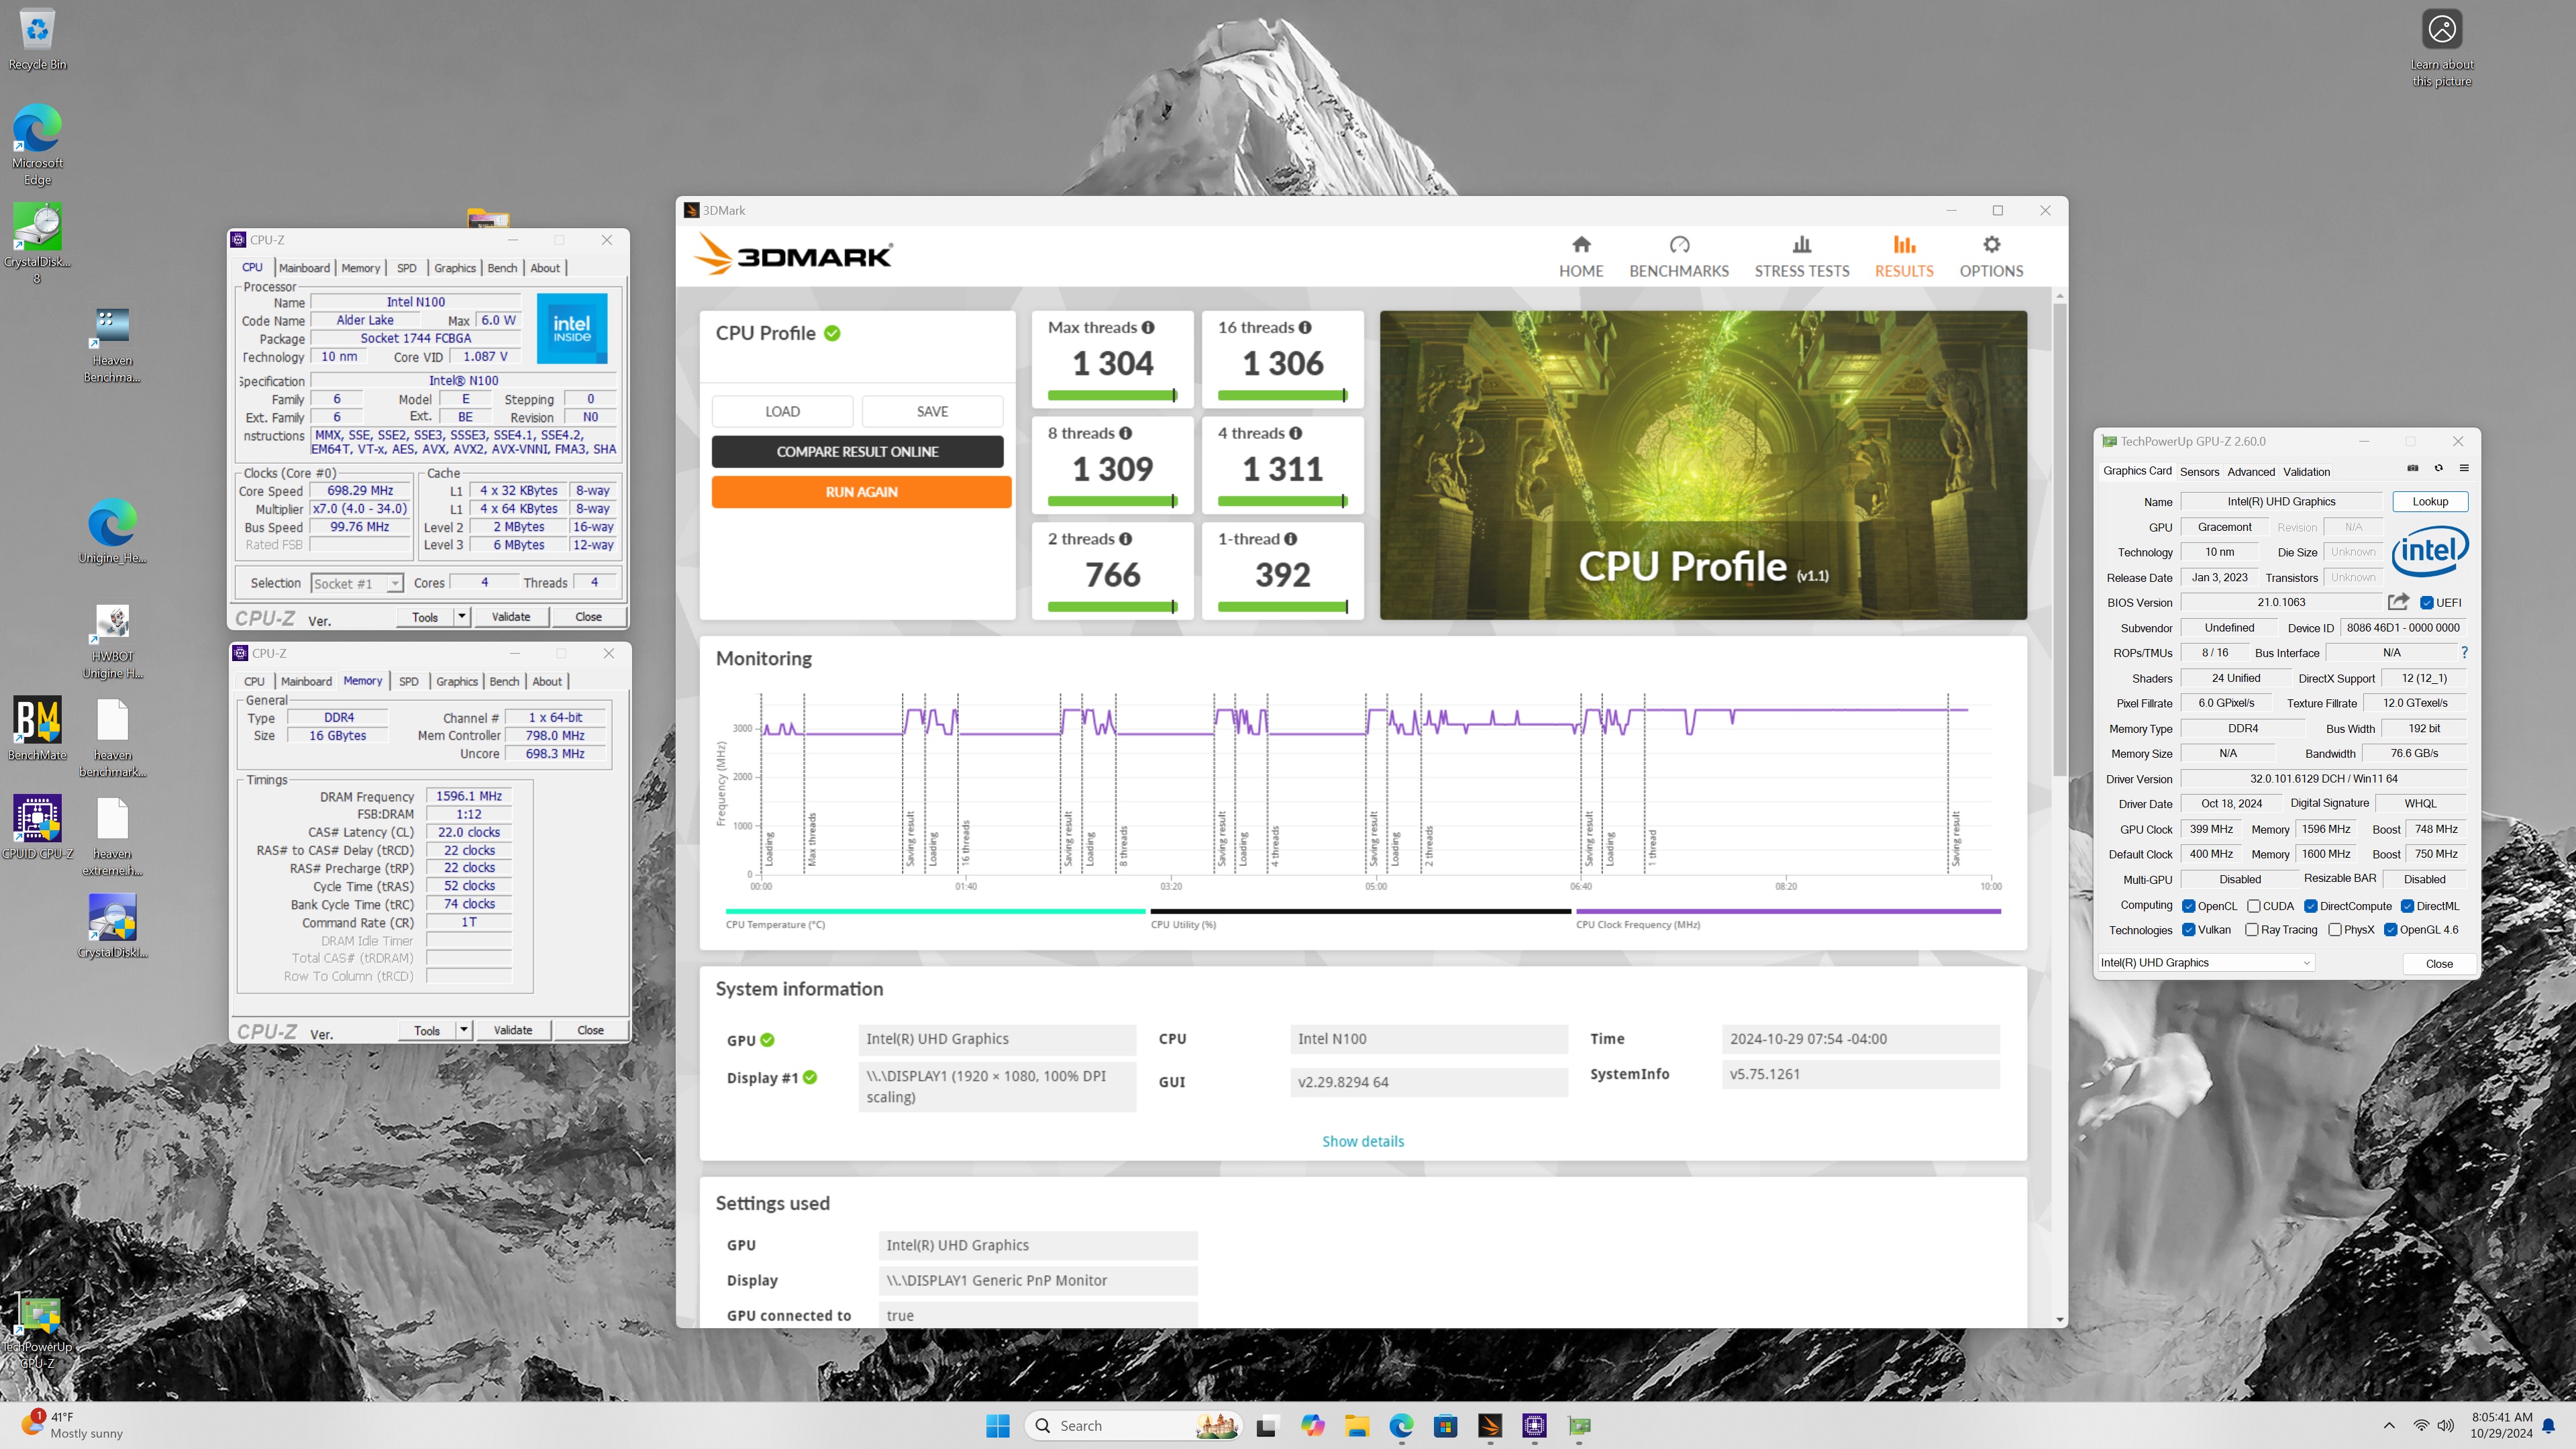
Task: Open Graphics tab in lower CPU-Z window
Action: (457, 681)
